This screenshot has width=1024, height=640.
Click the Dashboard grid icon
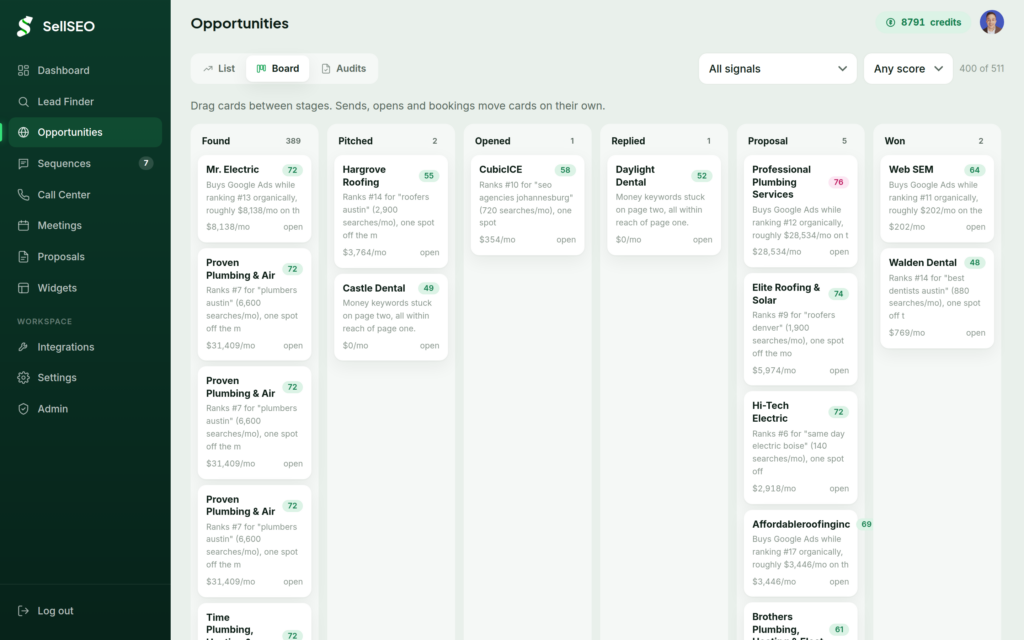24,71
